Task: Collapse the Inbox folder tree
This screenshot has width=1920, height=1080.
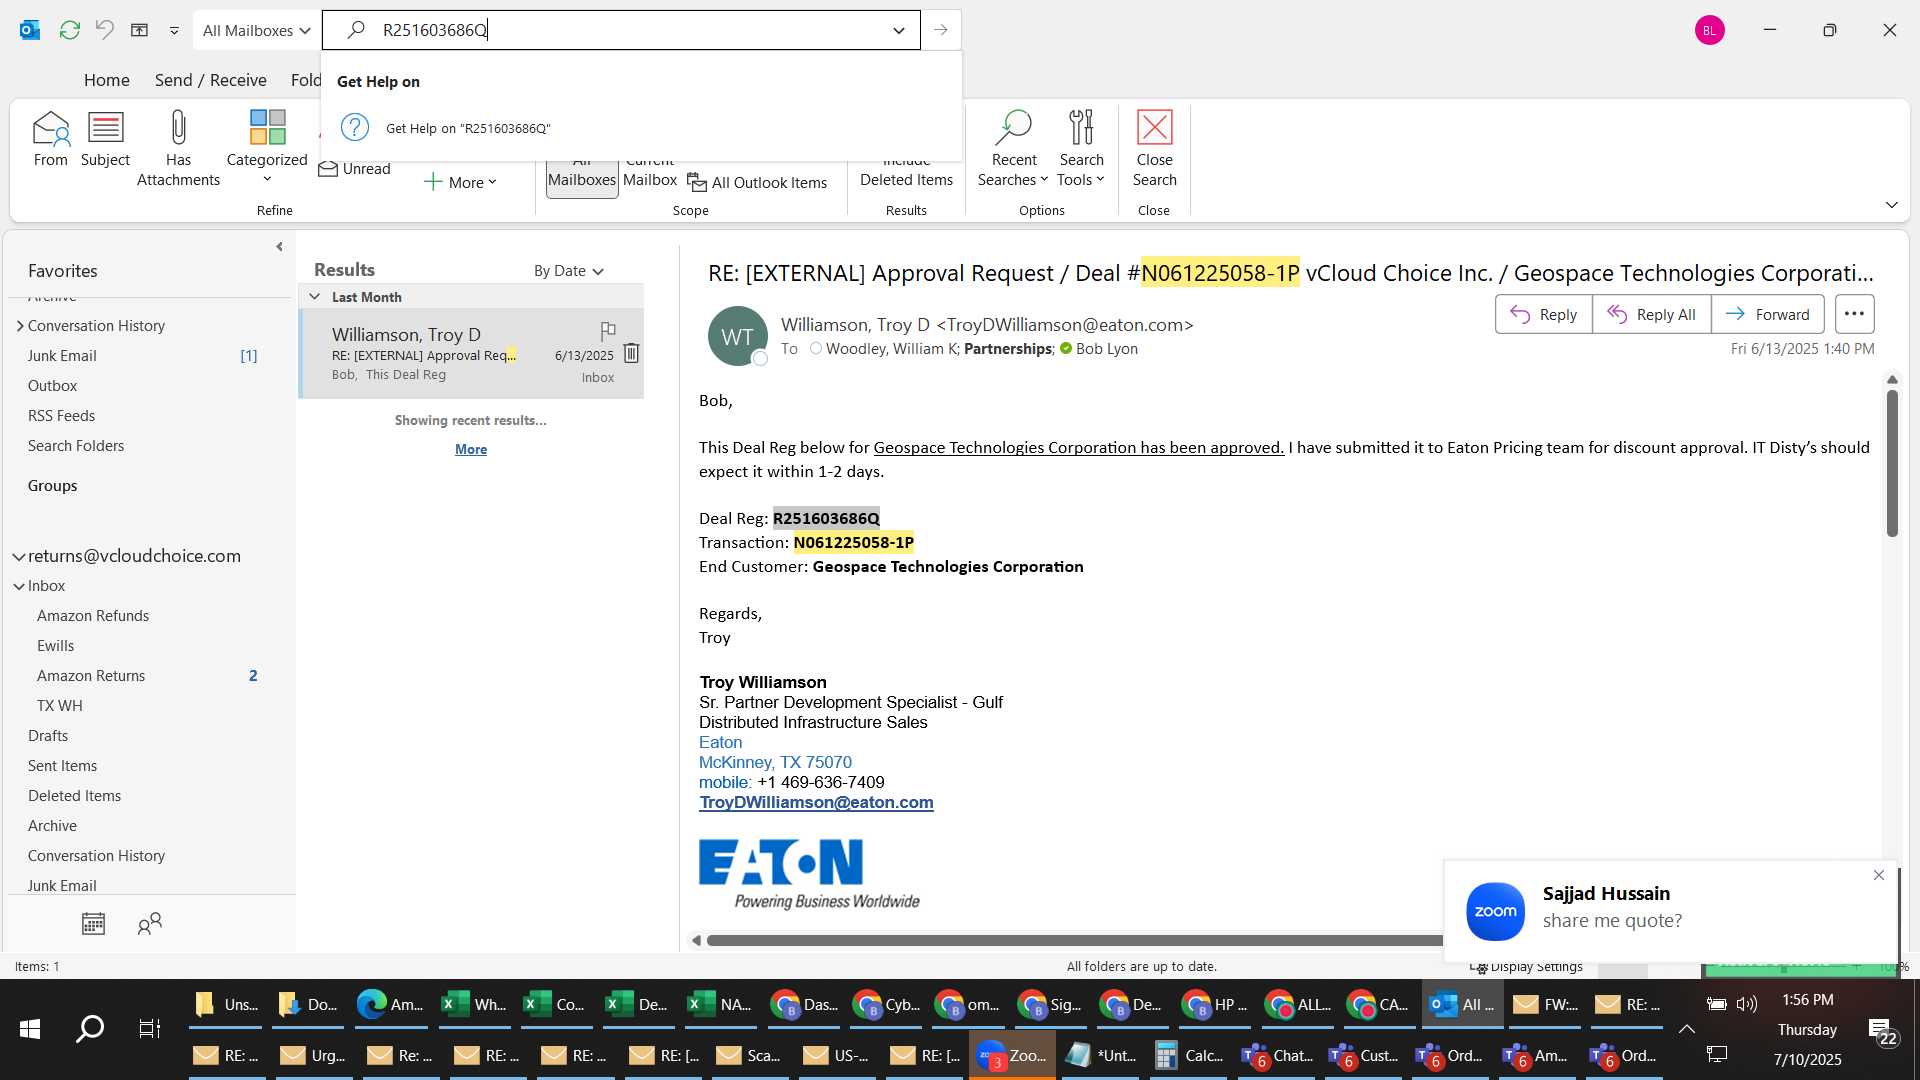Action: click(x=18, y=586)
